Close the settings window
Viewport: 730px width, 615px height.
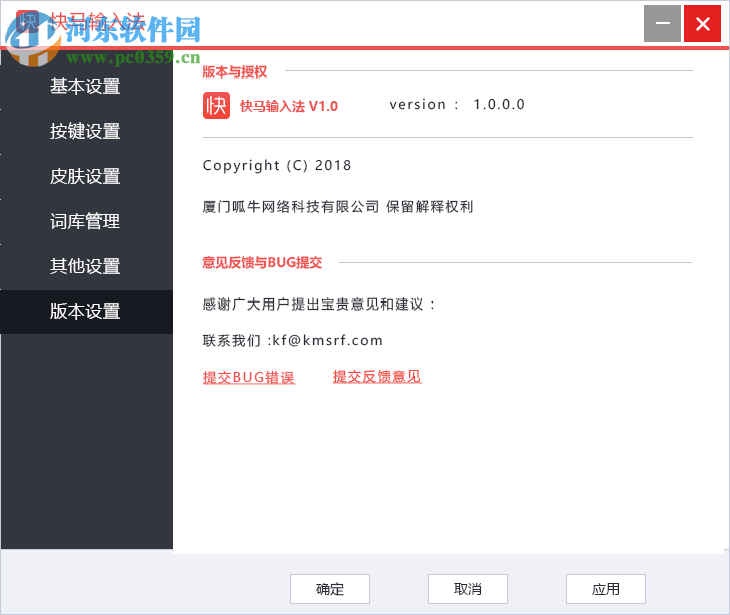click(x=702, y=23)
